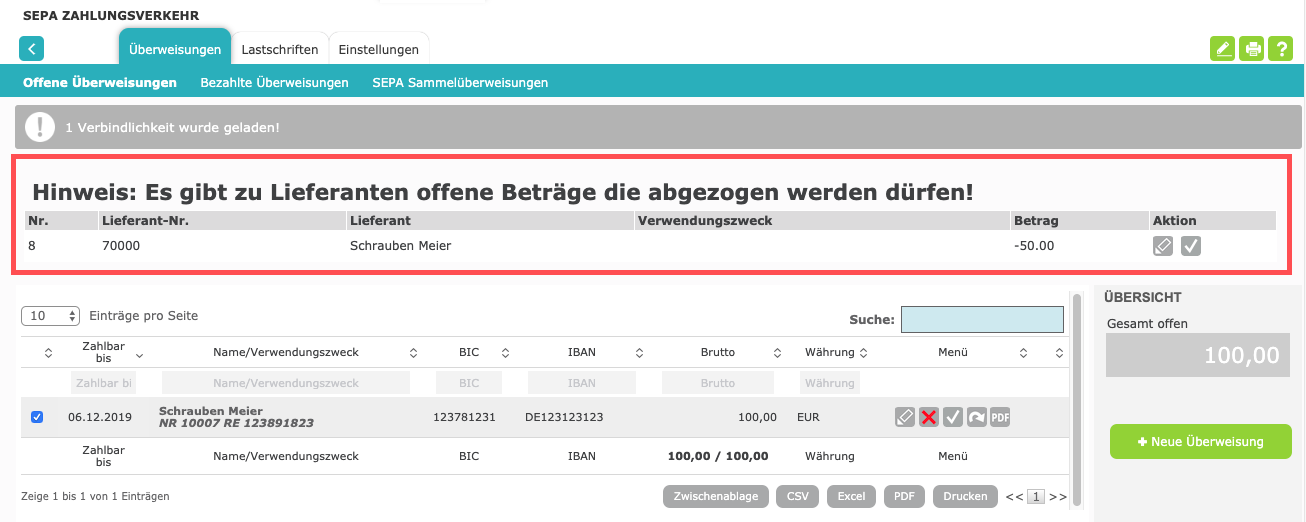Edit the open supplier amount in Hinweis box
Image resolution: width=1306 pixels, height=522 pixels.
tap(1162, 246)
